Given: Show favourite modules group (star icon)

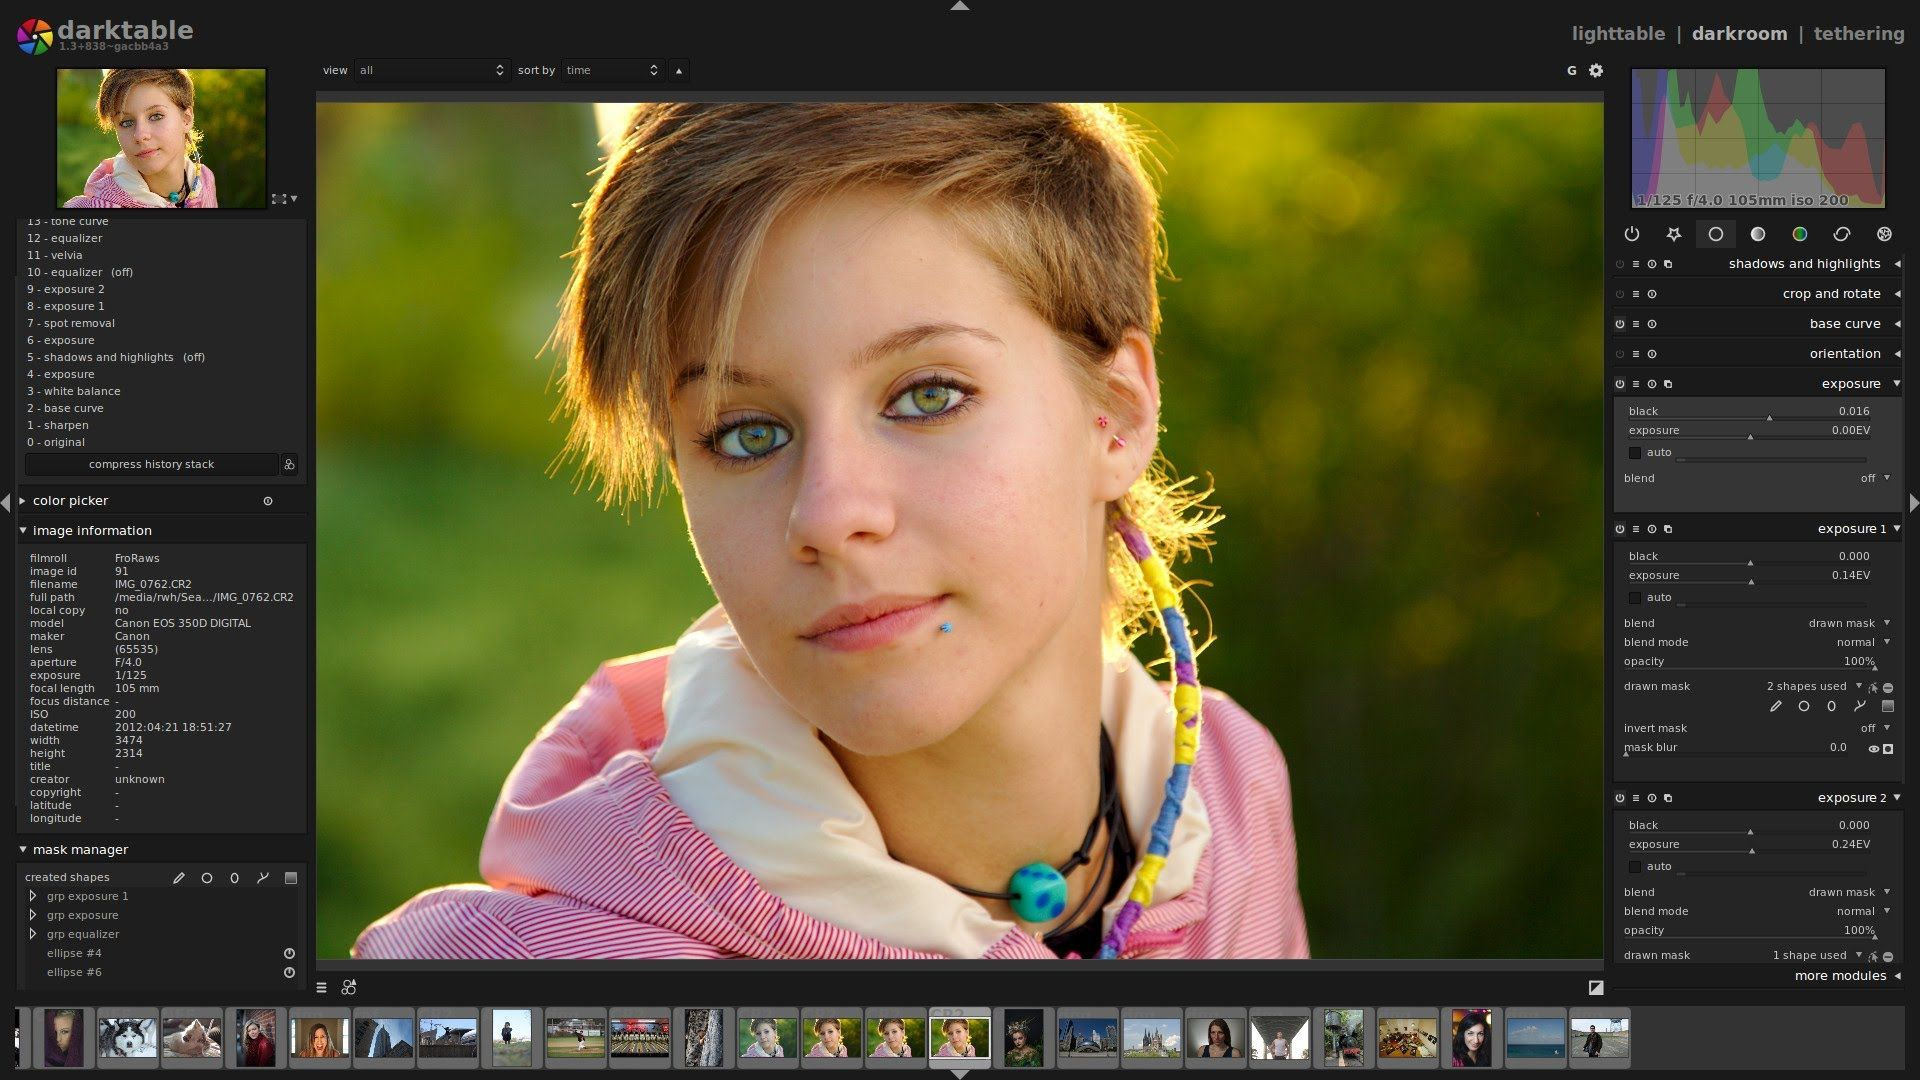Looking at the screenshot, I should [1674, 234].
